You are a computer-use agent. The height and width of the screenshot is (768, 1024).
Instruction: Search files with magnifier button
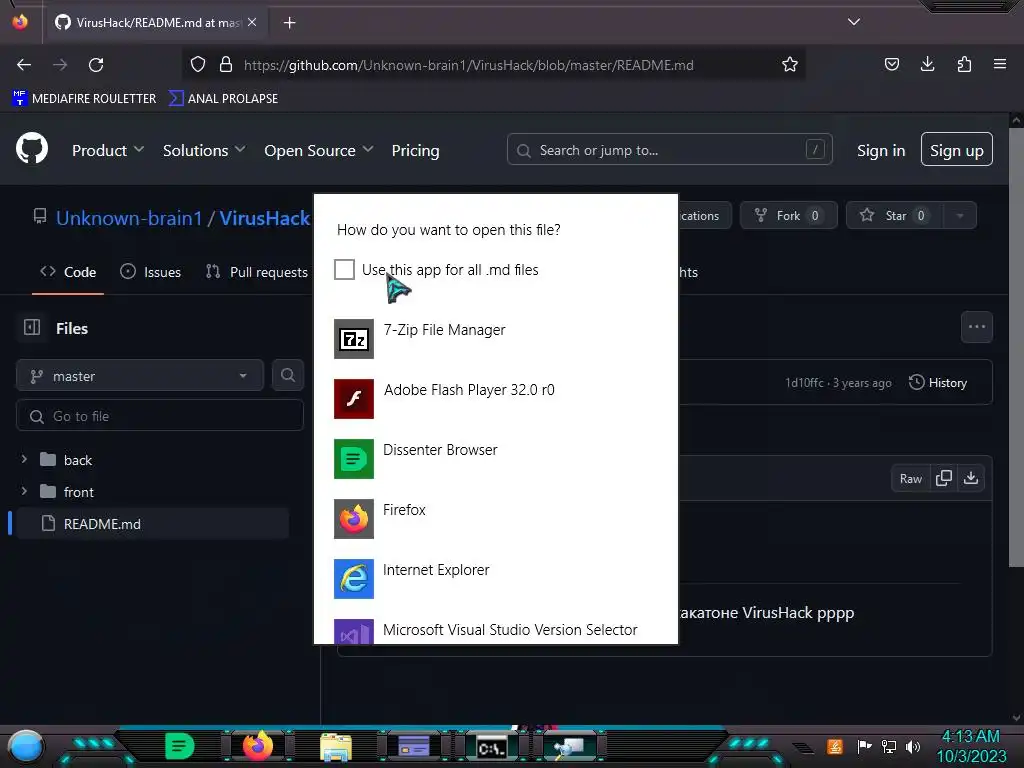[287, 375]
